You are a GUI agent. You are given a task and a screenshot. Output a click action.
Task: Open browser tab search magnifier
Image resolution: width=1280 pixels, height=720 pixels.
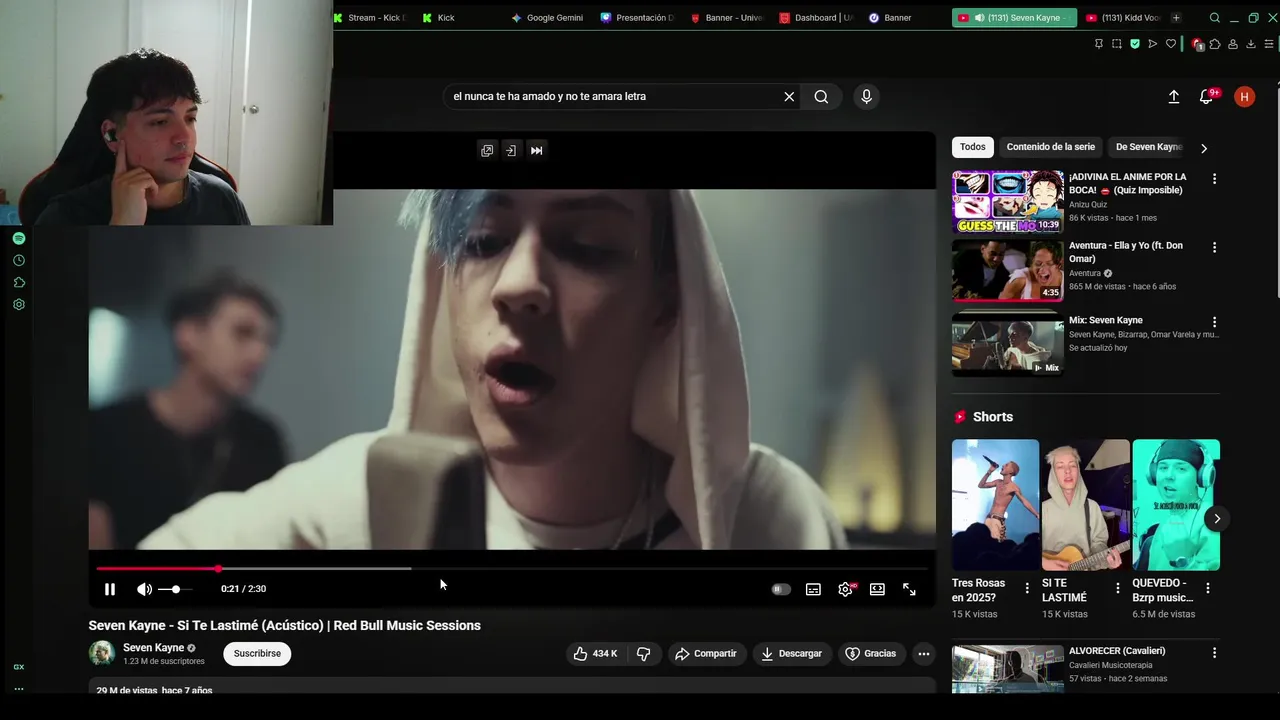(x=1215, y=18)
